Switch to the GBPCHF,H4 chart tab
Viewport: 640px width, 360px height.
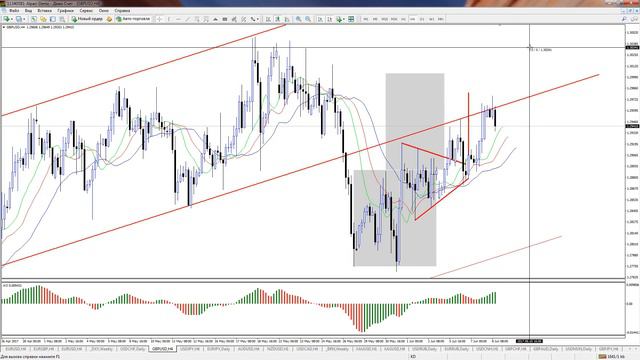pos(516,349)
